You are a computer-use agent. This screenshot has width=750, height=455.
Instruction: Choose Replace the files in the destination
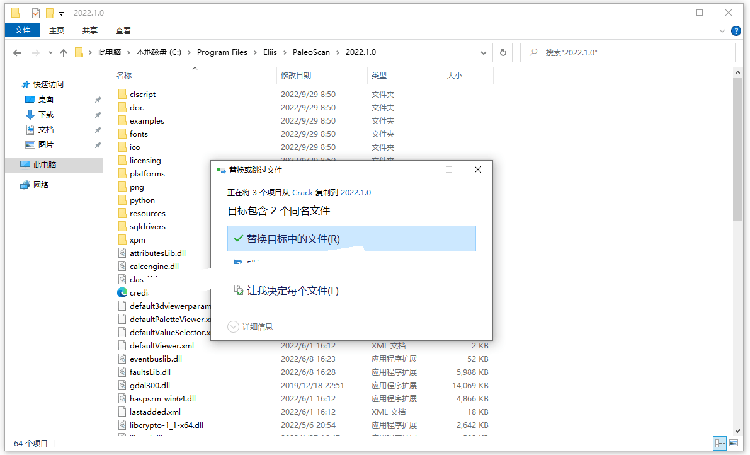pyautogui.click(x=352, y=239)
